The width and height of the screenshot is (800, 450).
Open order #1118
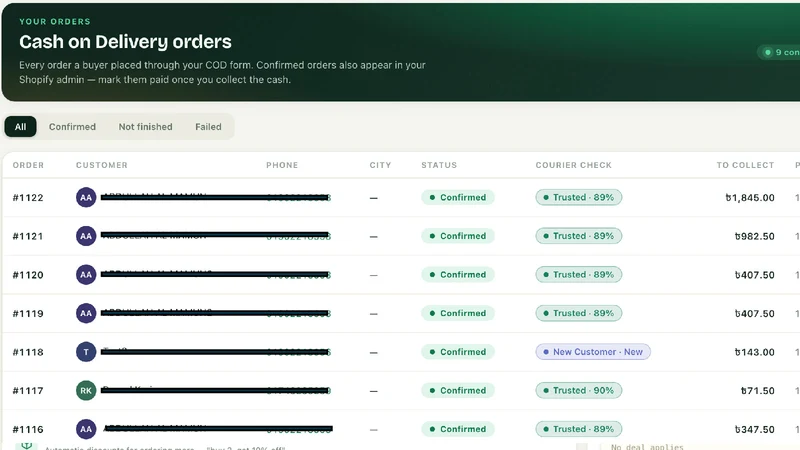[28, 352]
